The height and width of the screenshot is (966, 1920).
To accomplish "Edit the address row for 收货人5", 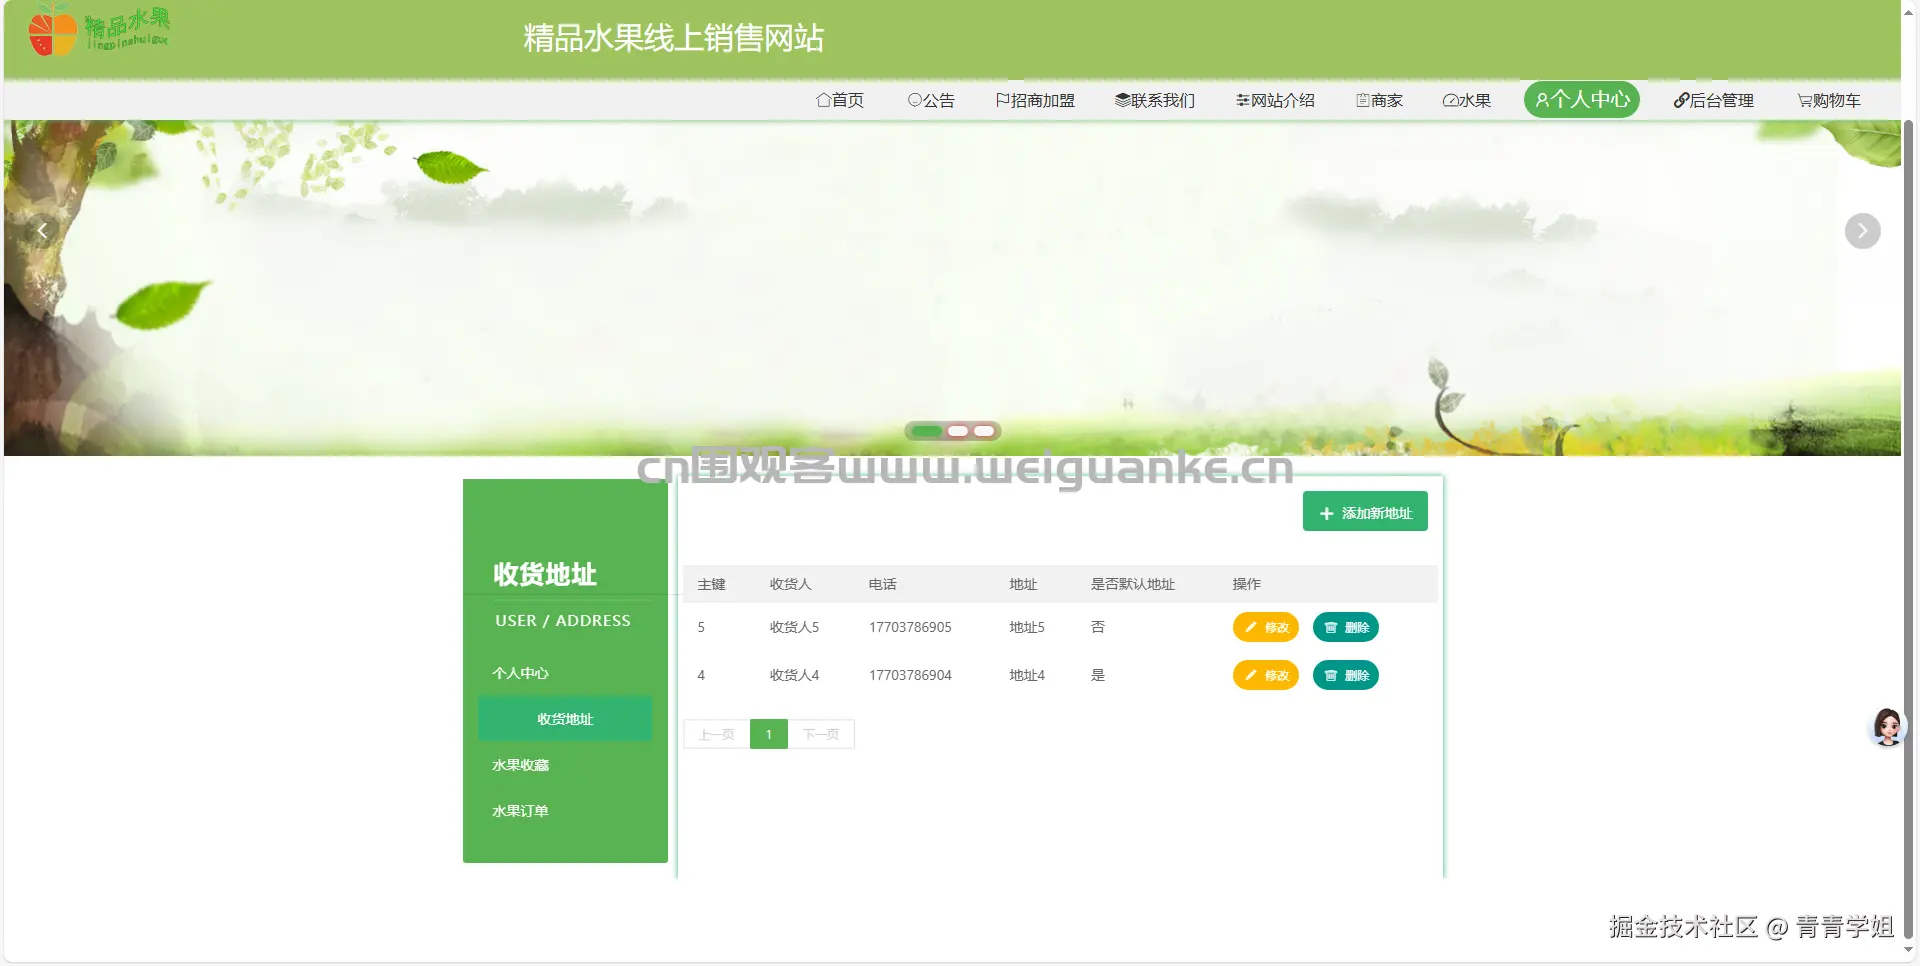I will click(1266, 627).
